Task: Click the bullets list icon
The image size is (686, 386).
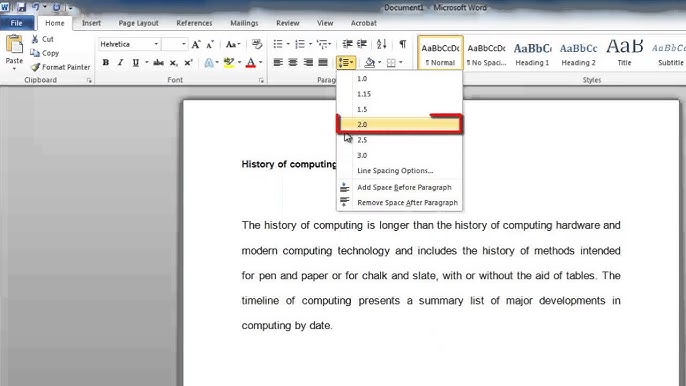Action: tap(278, 44)
